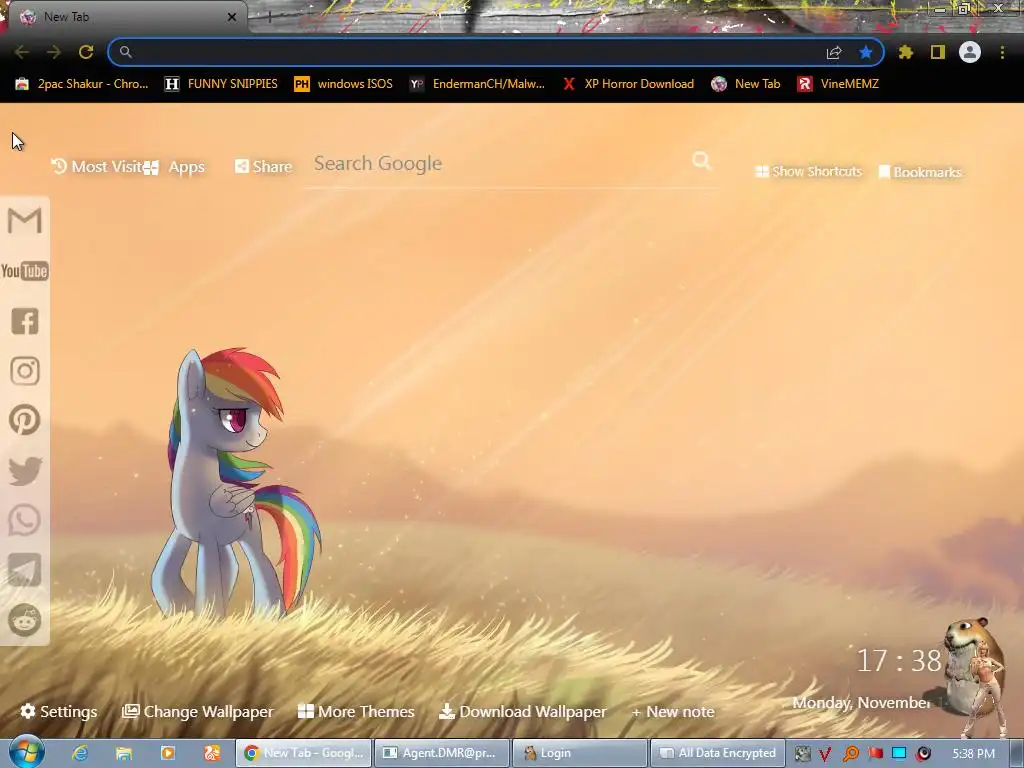
Task: Open the Telegram sidebar icon
Action: [25, 570]
